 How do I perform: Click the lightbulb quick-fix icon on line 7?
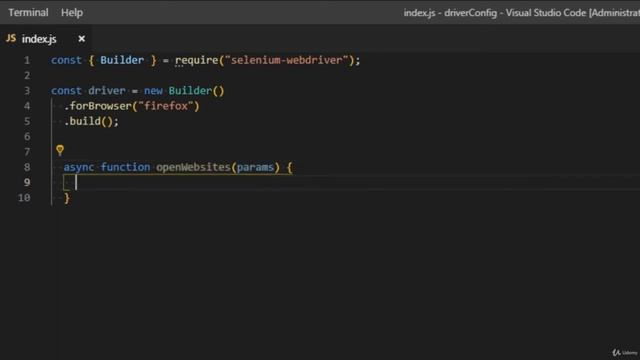tap(60, 150)
